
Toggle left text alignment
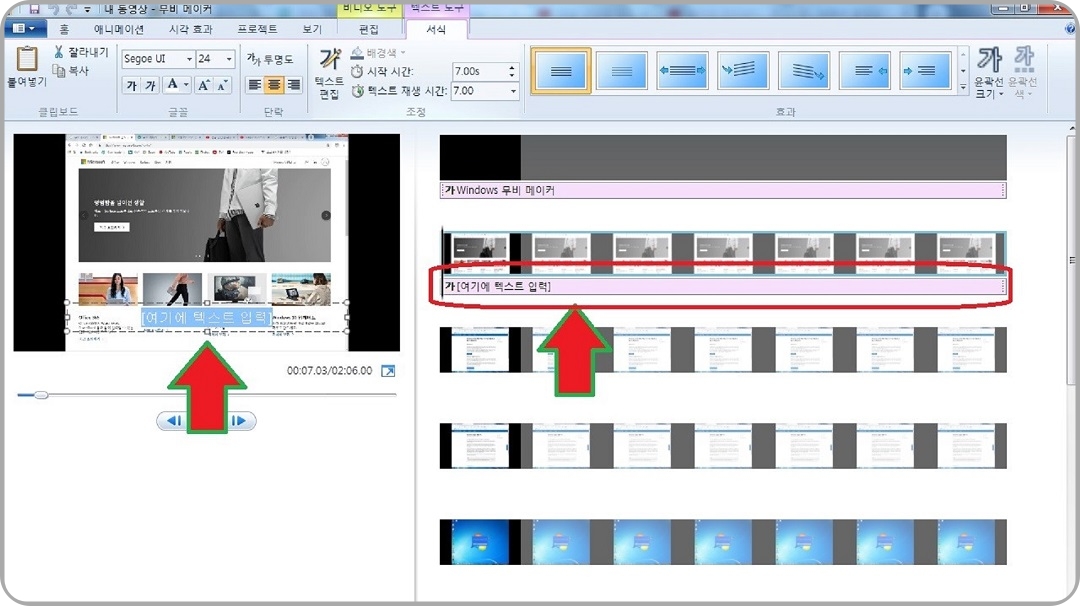coord(255,85)
